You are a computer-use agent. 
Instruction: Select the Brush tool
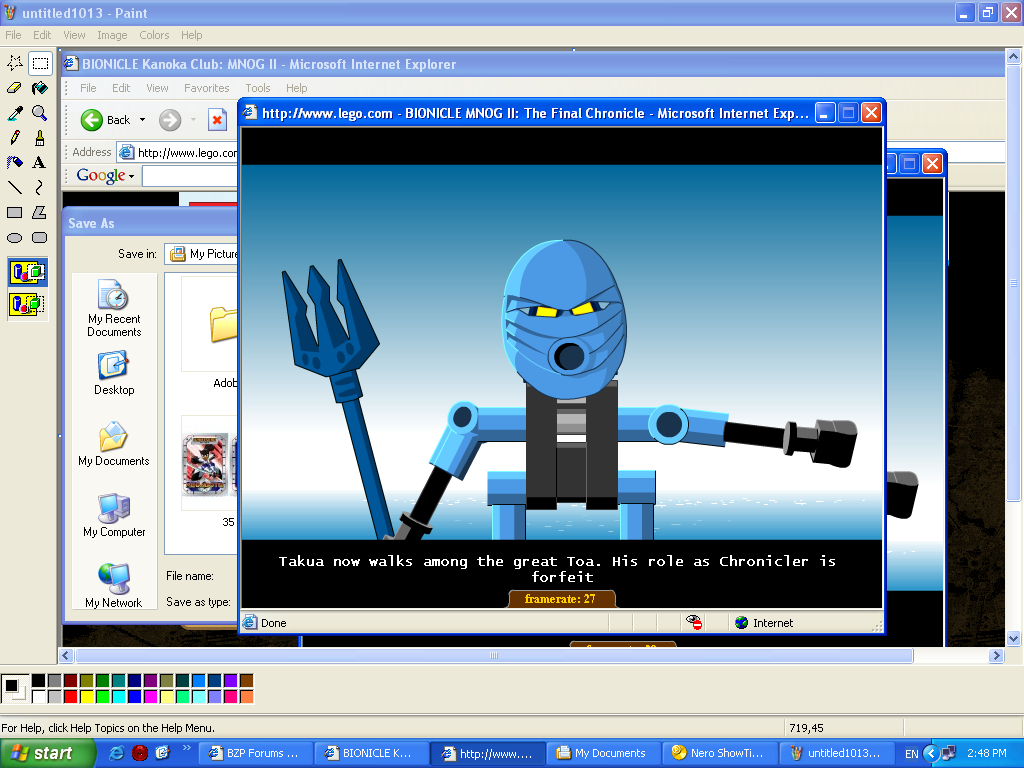[x=40, y=138]
